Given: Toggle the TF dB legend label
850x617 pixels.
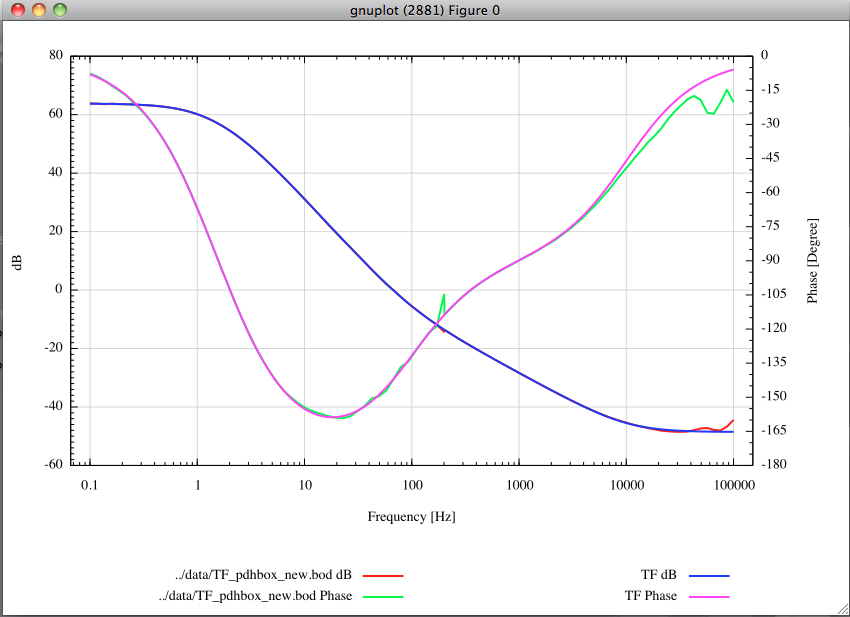Looking at the screenshot, I should pos(659,575).
